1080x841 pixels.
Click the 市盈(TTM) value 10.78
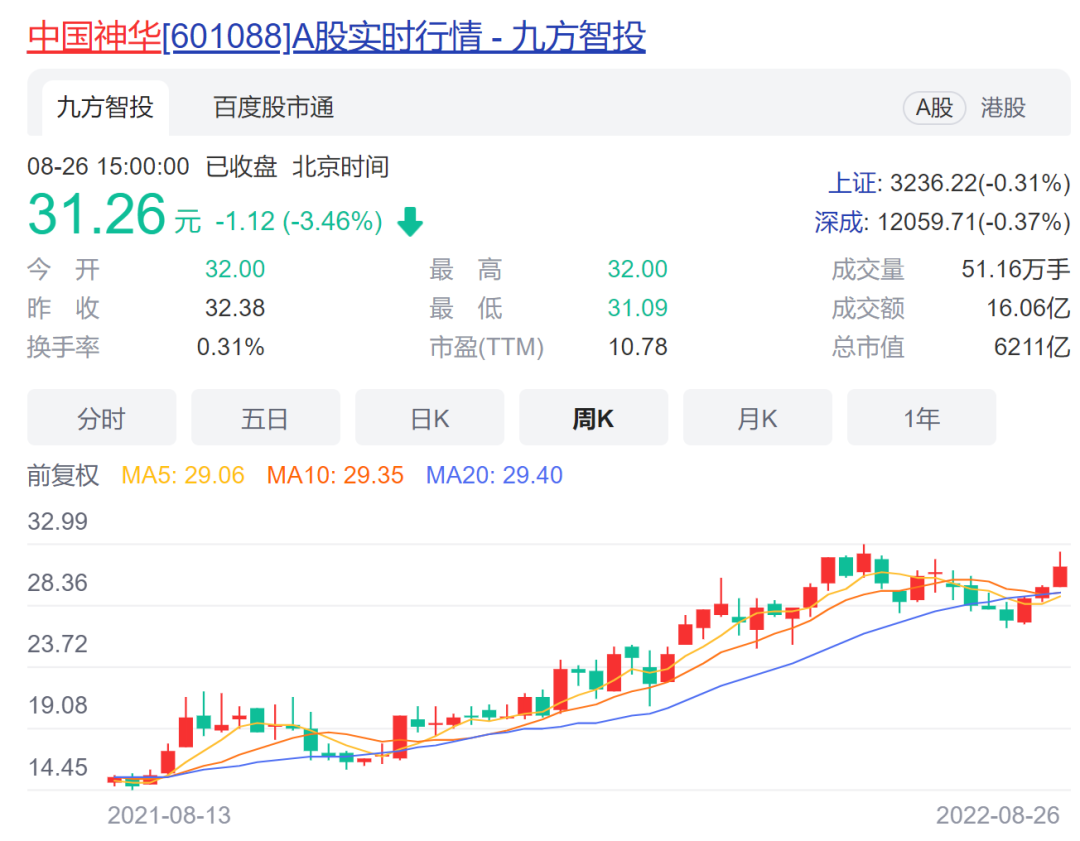637,346
